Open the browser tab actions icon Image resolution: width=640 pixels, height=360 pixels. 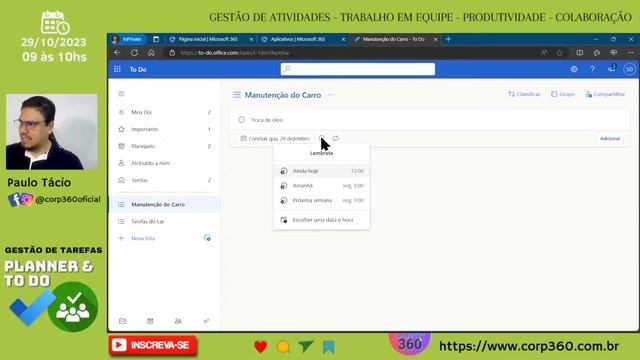156,39
